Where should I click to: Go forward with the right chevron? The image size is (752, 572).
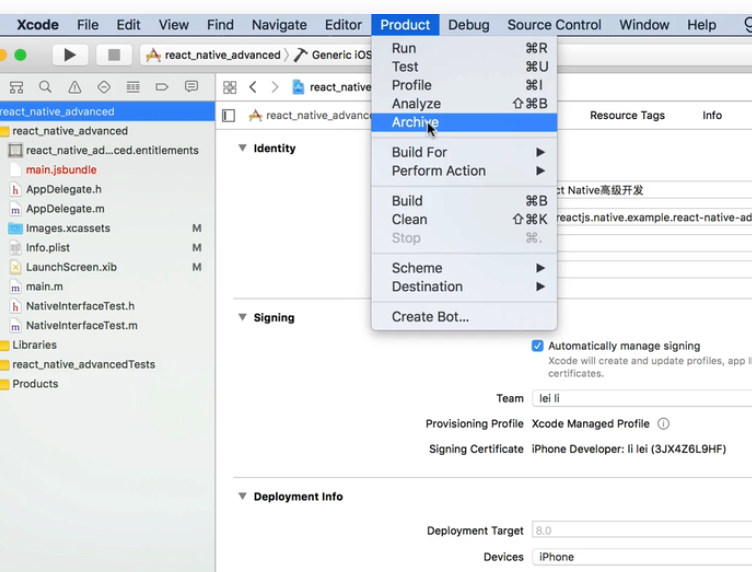pyautogui.click(x=275, y=87)
